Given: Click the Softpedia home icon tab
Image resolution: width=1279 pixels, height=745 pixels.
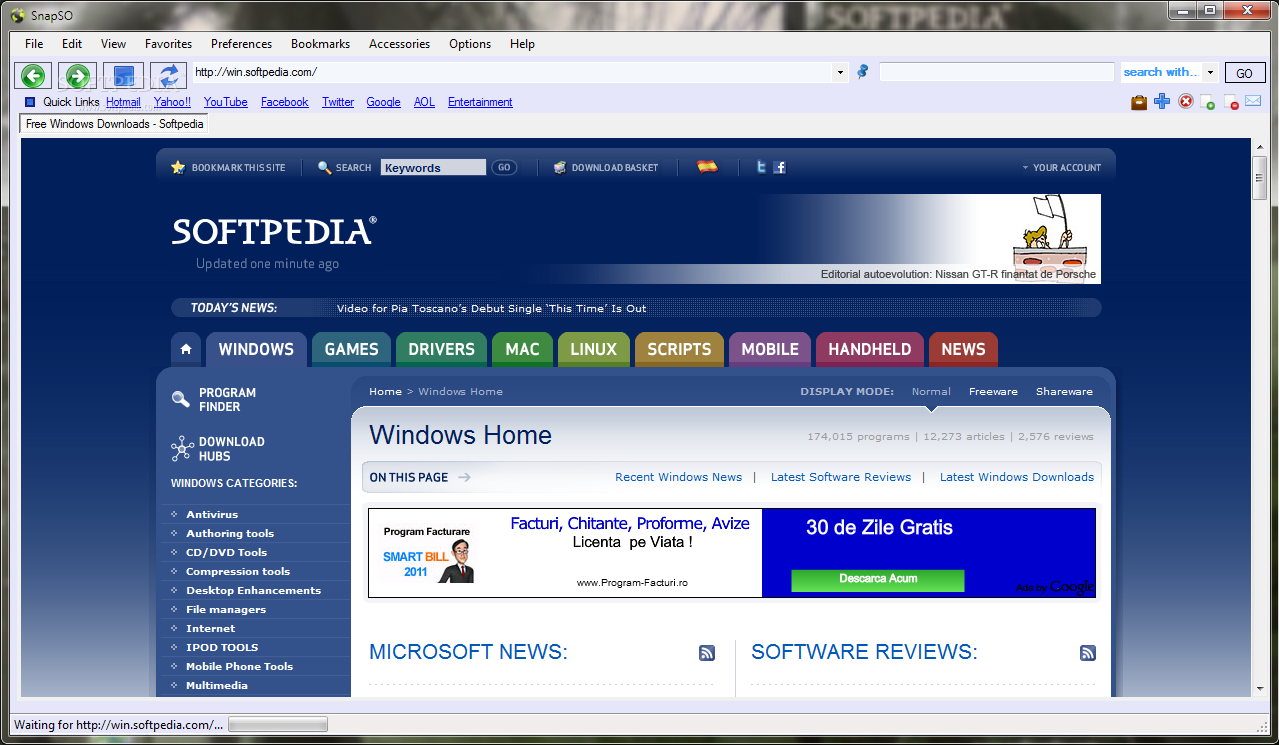Looking at the screenshot, I should (x=185, y=349).
